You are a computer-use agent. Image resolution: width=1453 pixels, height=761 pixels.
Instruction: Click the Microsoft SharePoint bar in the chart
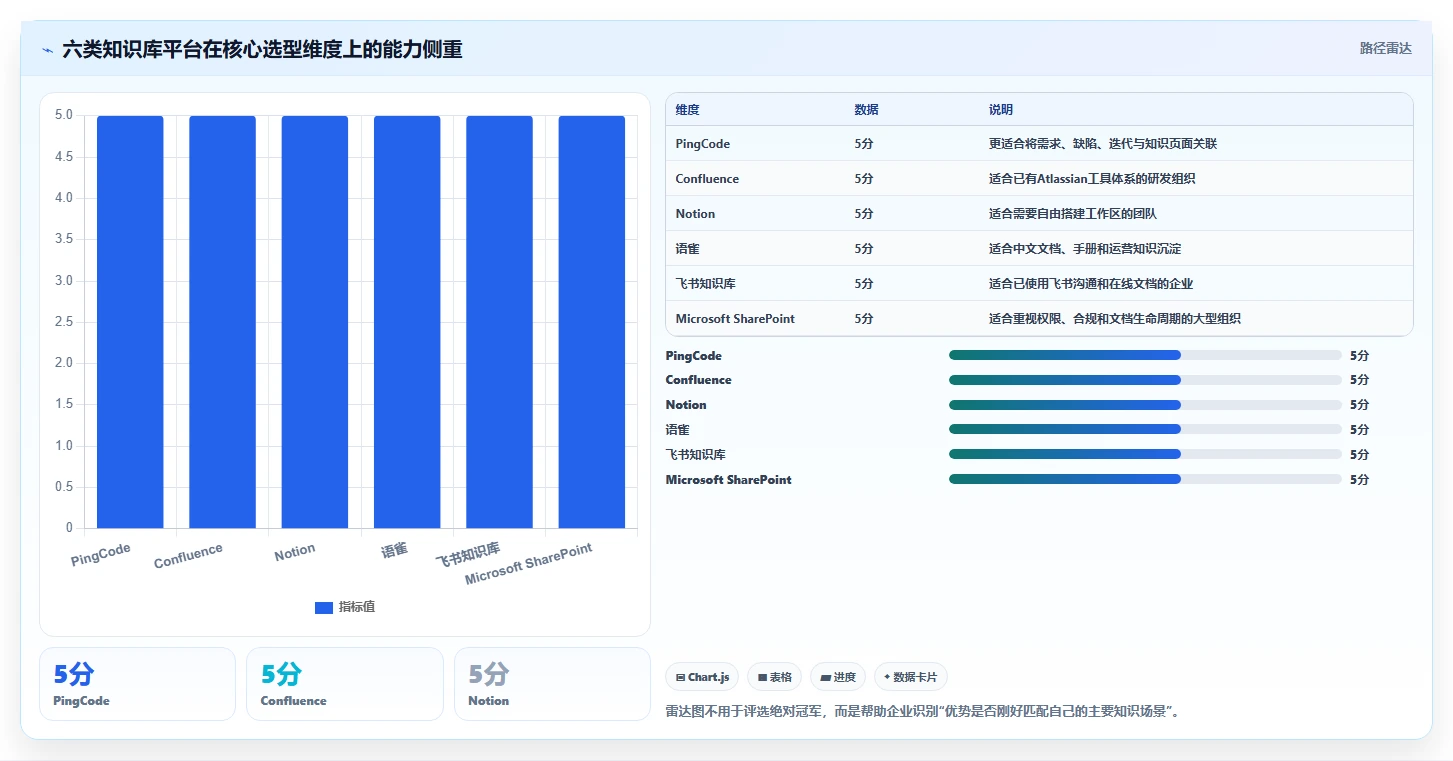pos(592,322)
